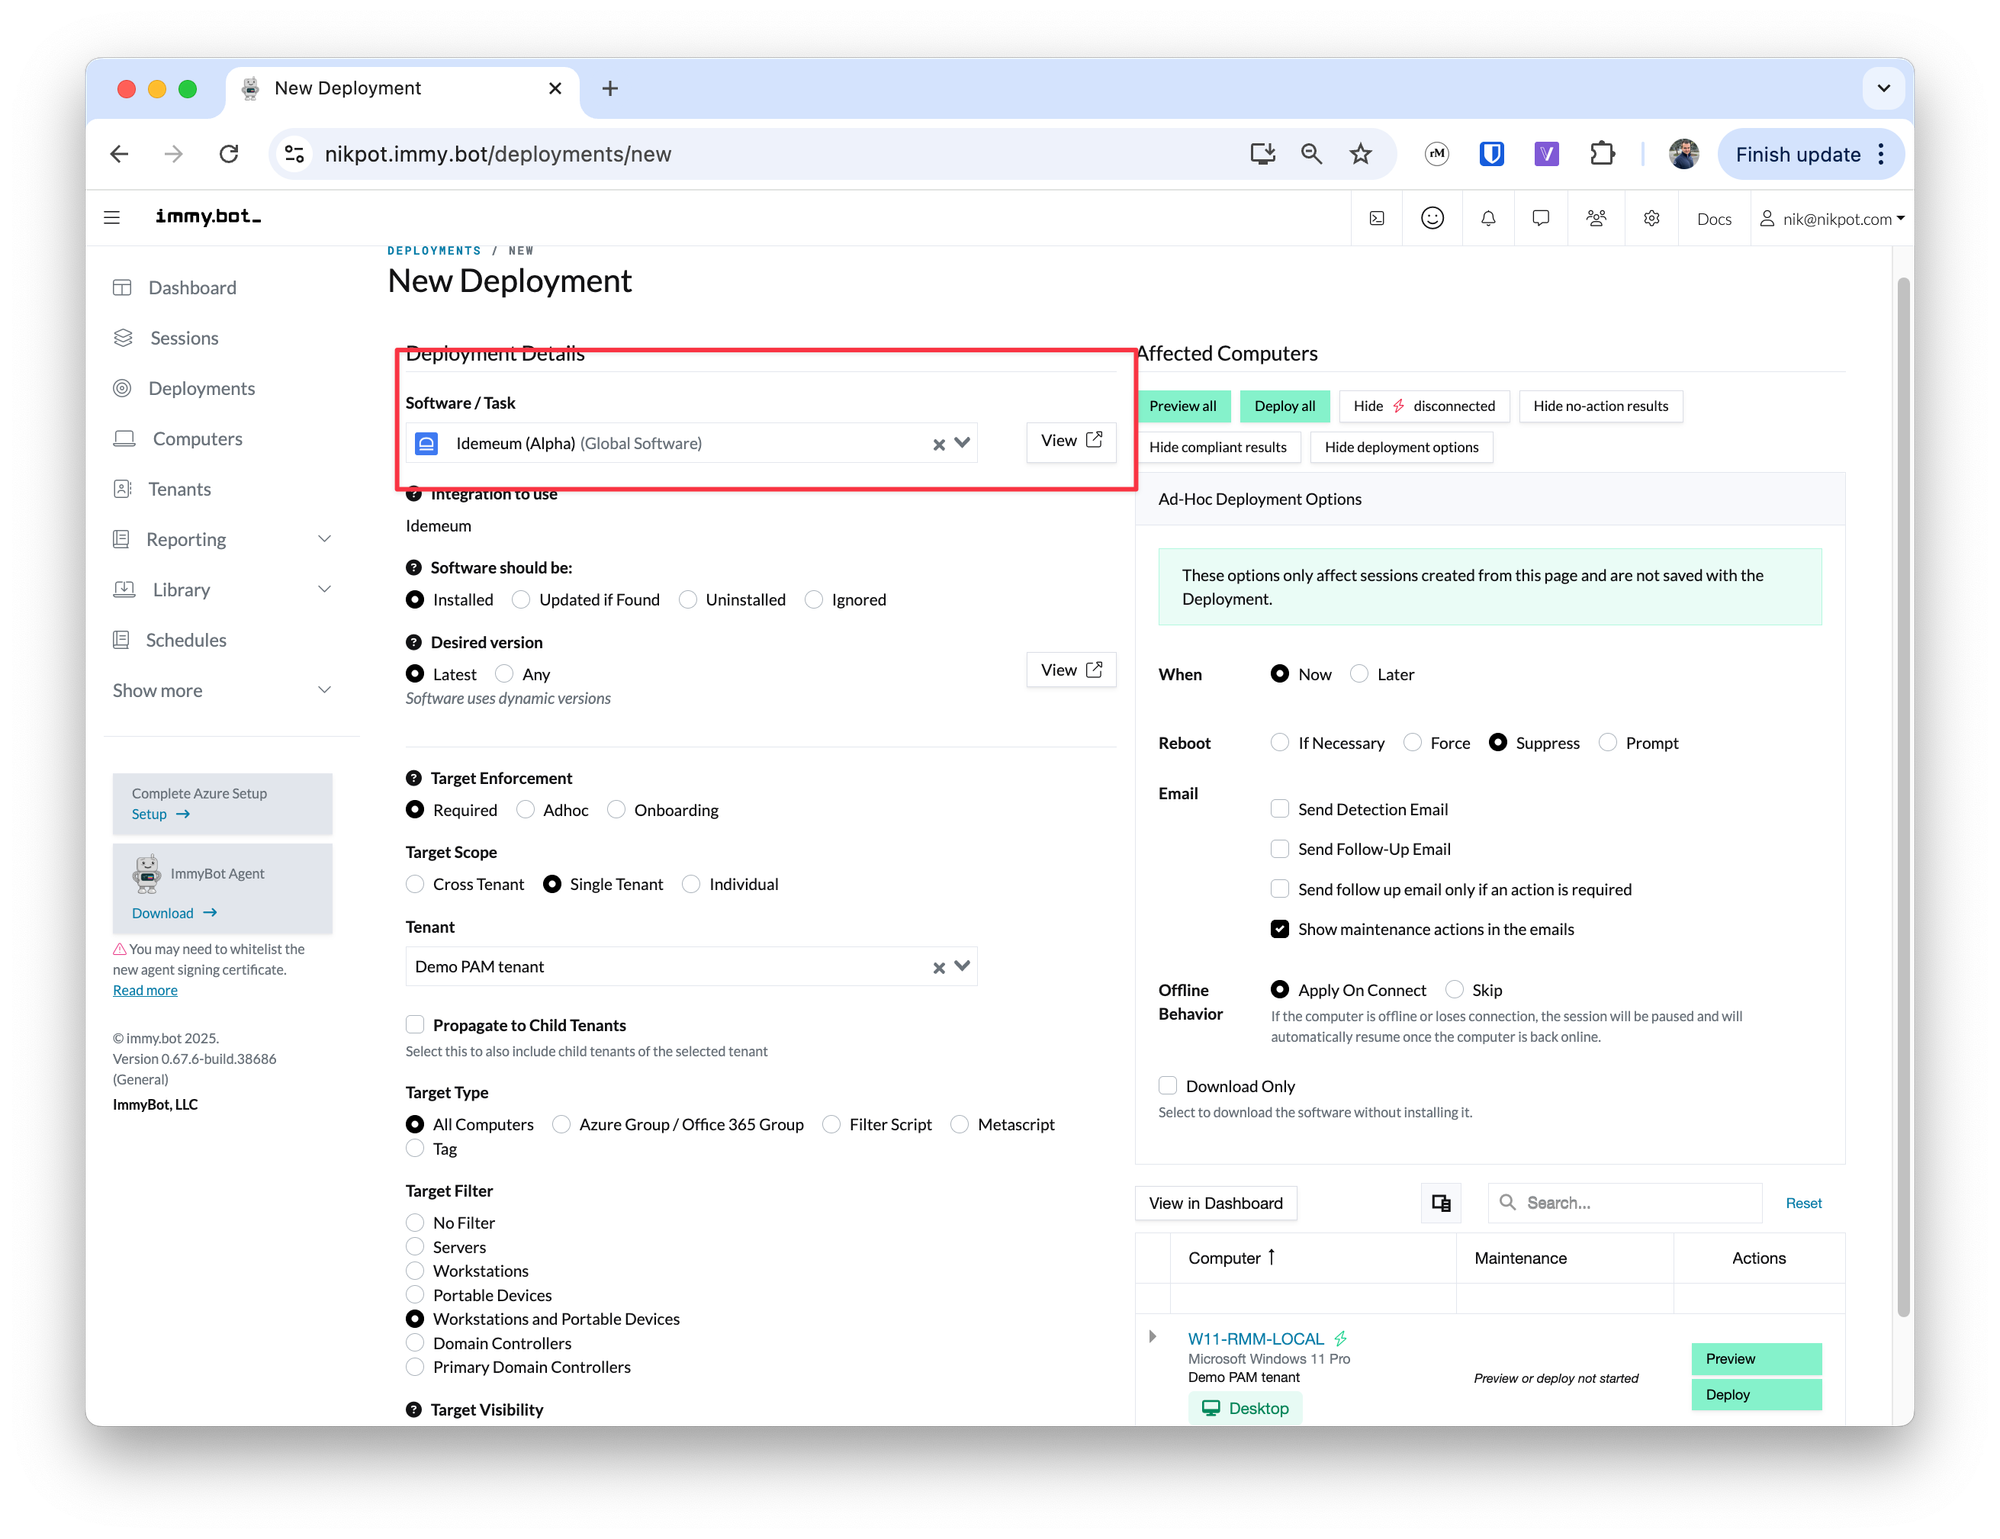Open Chrome three-dot menu
The height and width of the screenshot is (1539, 2000).
1881,154
